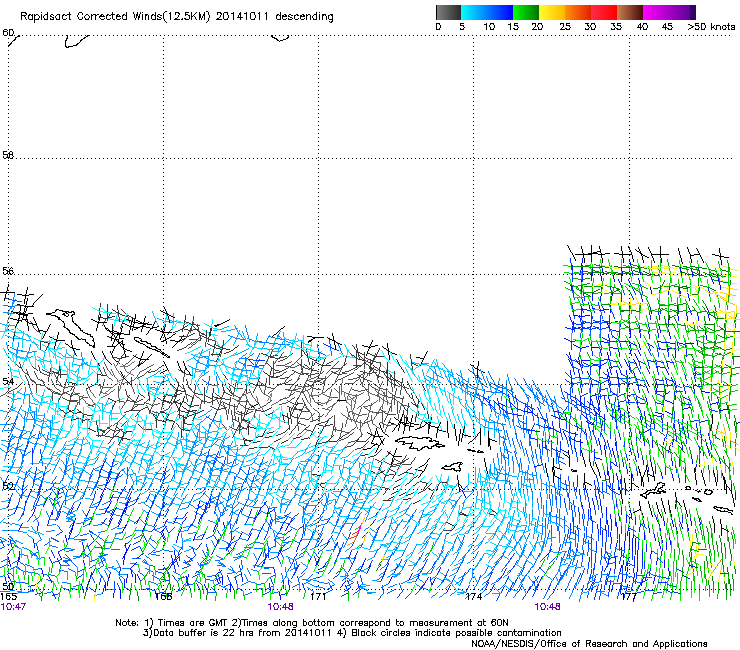This screenshot has height=650, width=740.
Task: Click the note 'Data buffer is 22 hrs from 20141011'
Action: [240, 633]
